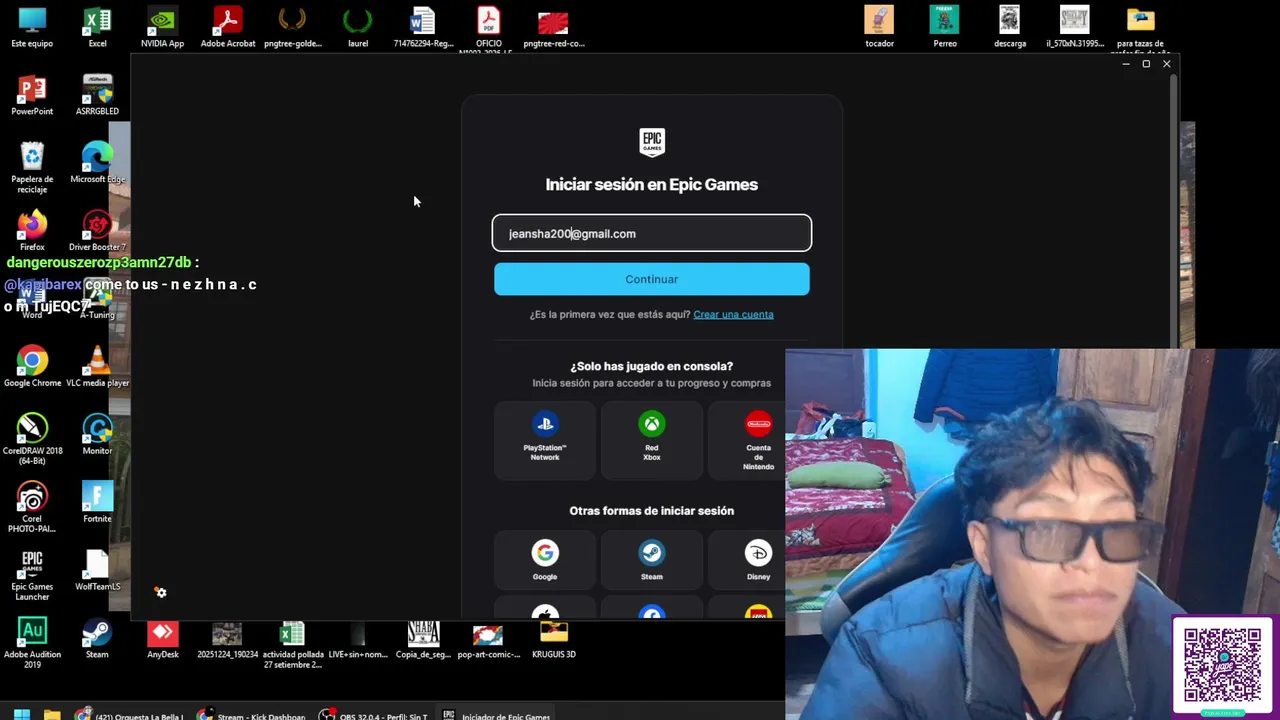
Task: Switch to OBS 32.0.4 taskbar window
Action: pyautogui.click(x=374, y=714)
